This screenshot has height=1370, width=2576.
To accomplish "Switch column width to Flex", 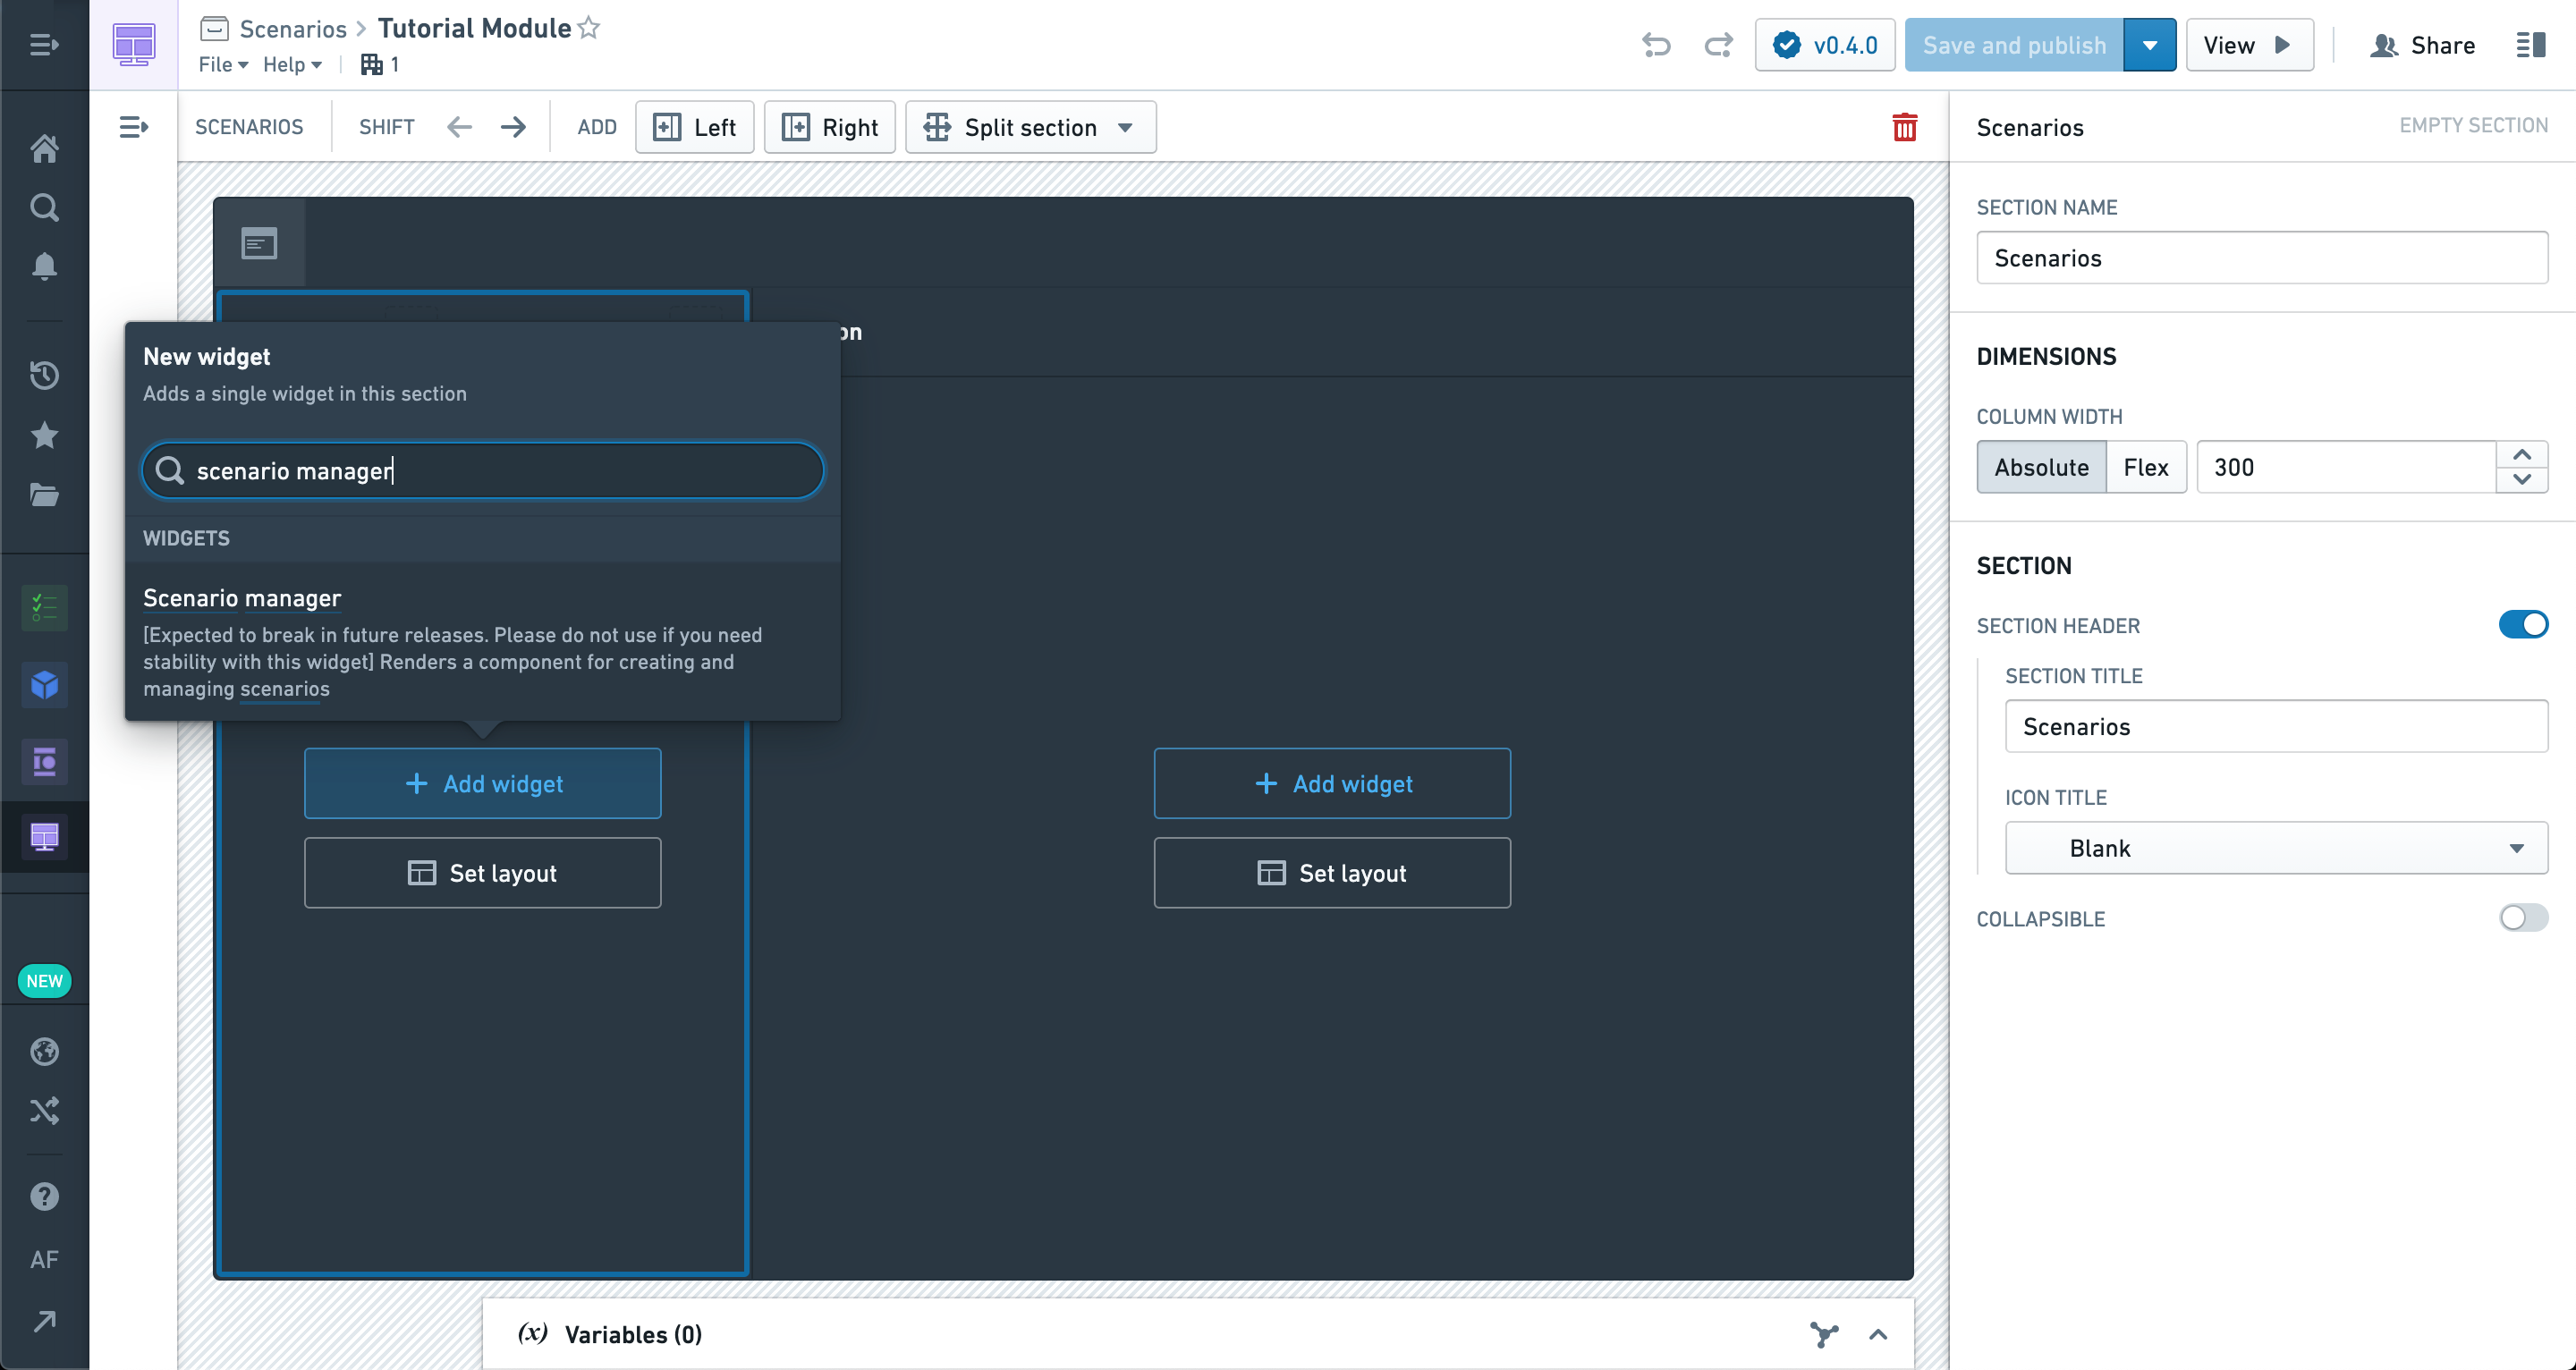I will [2145, 467].
